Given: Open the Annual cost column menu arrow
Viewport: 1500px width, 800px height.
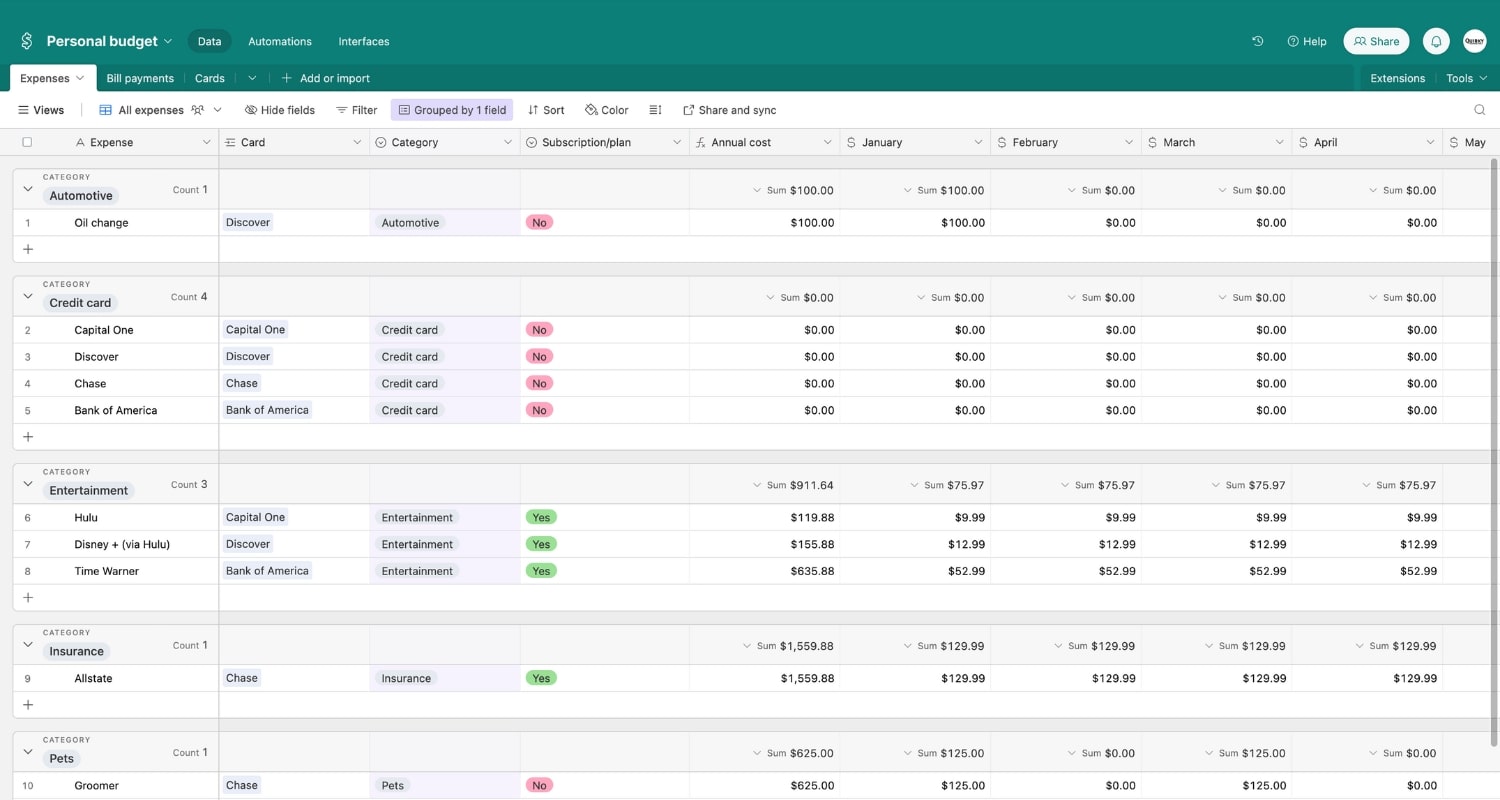Looking at the screenshot, I should (827, 142).
